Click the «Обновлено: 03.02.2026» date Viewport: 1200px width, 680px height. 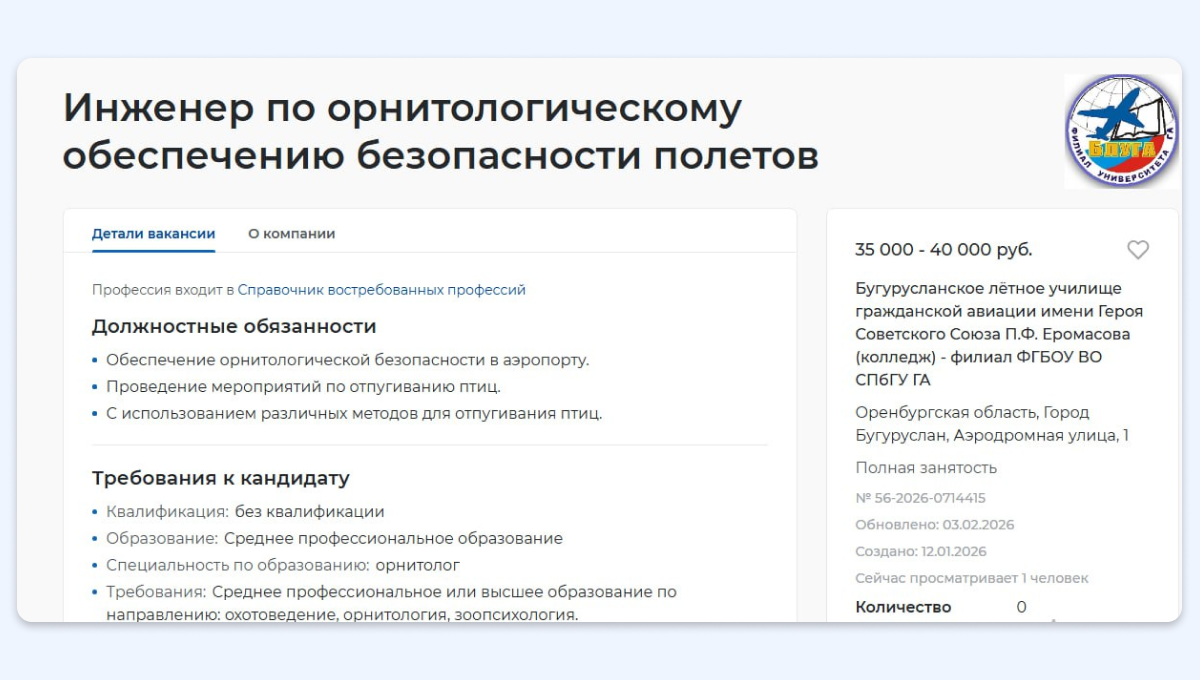coord(920,525)
